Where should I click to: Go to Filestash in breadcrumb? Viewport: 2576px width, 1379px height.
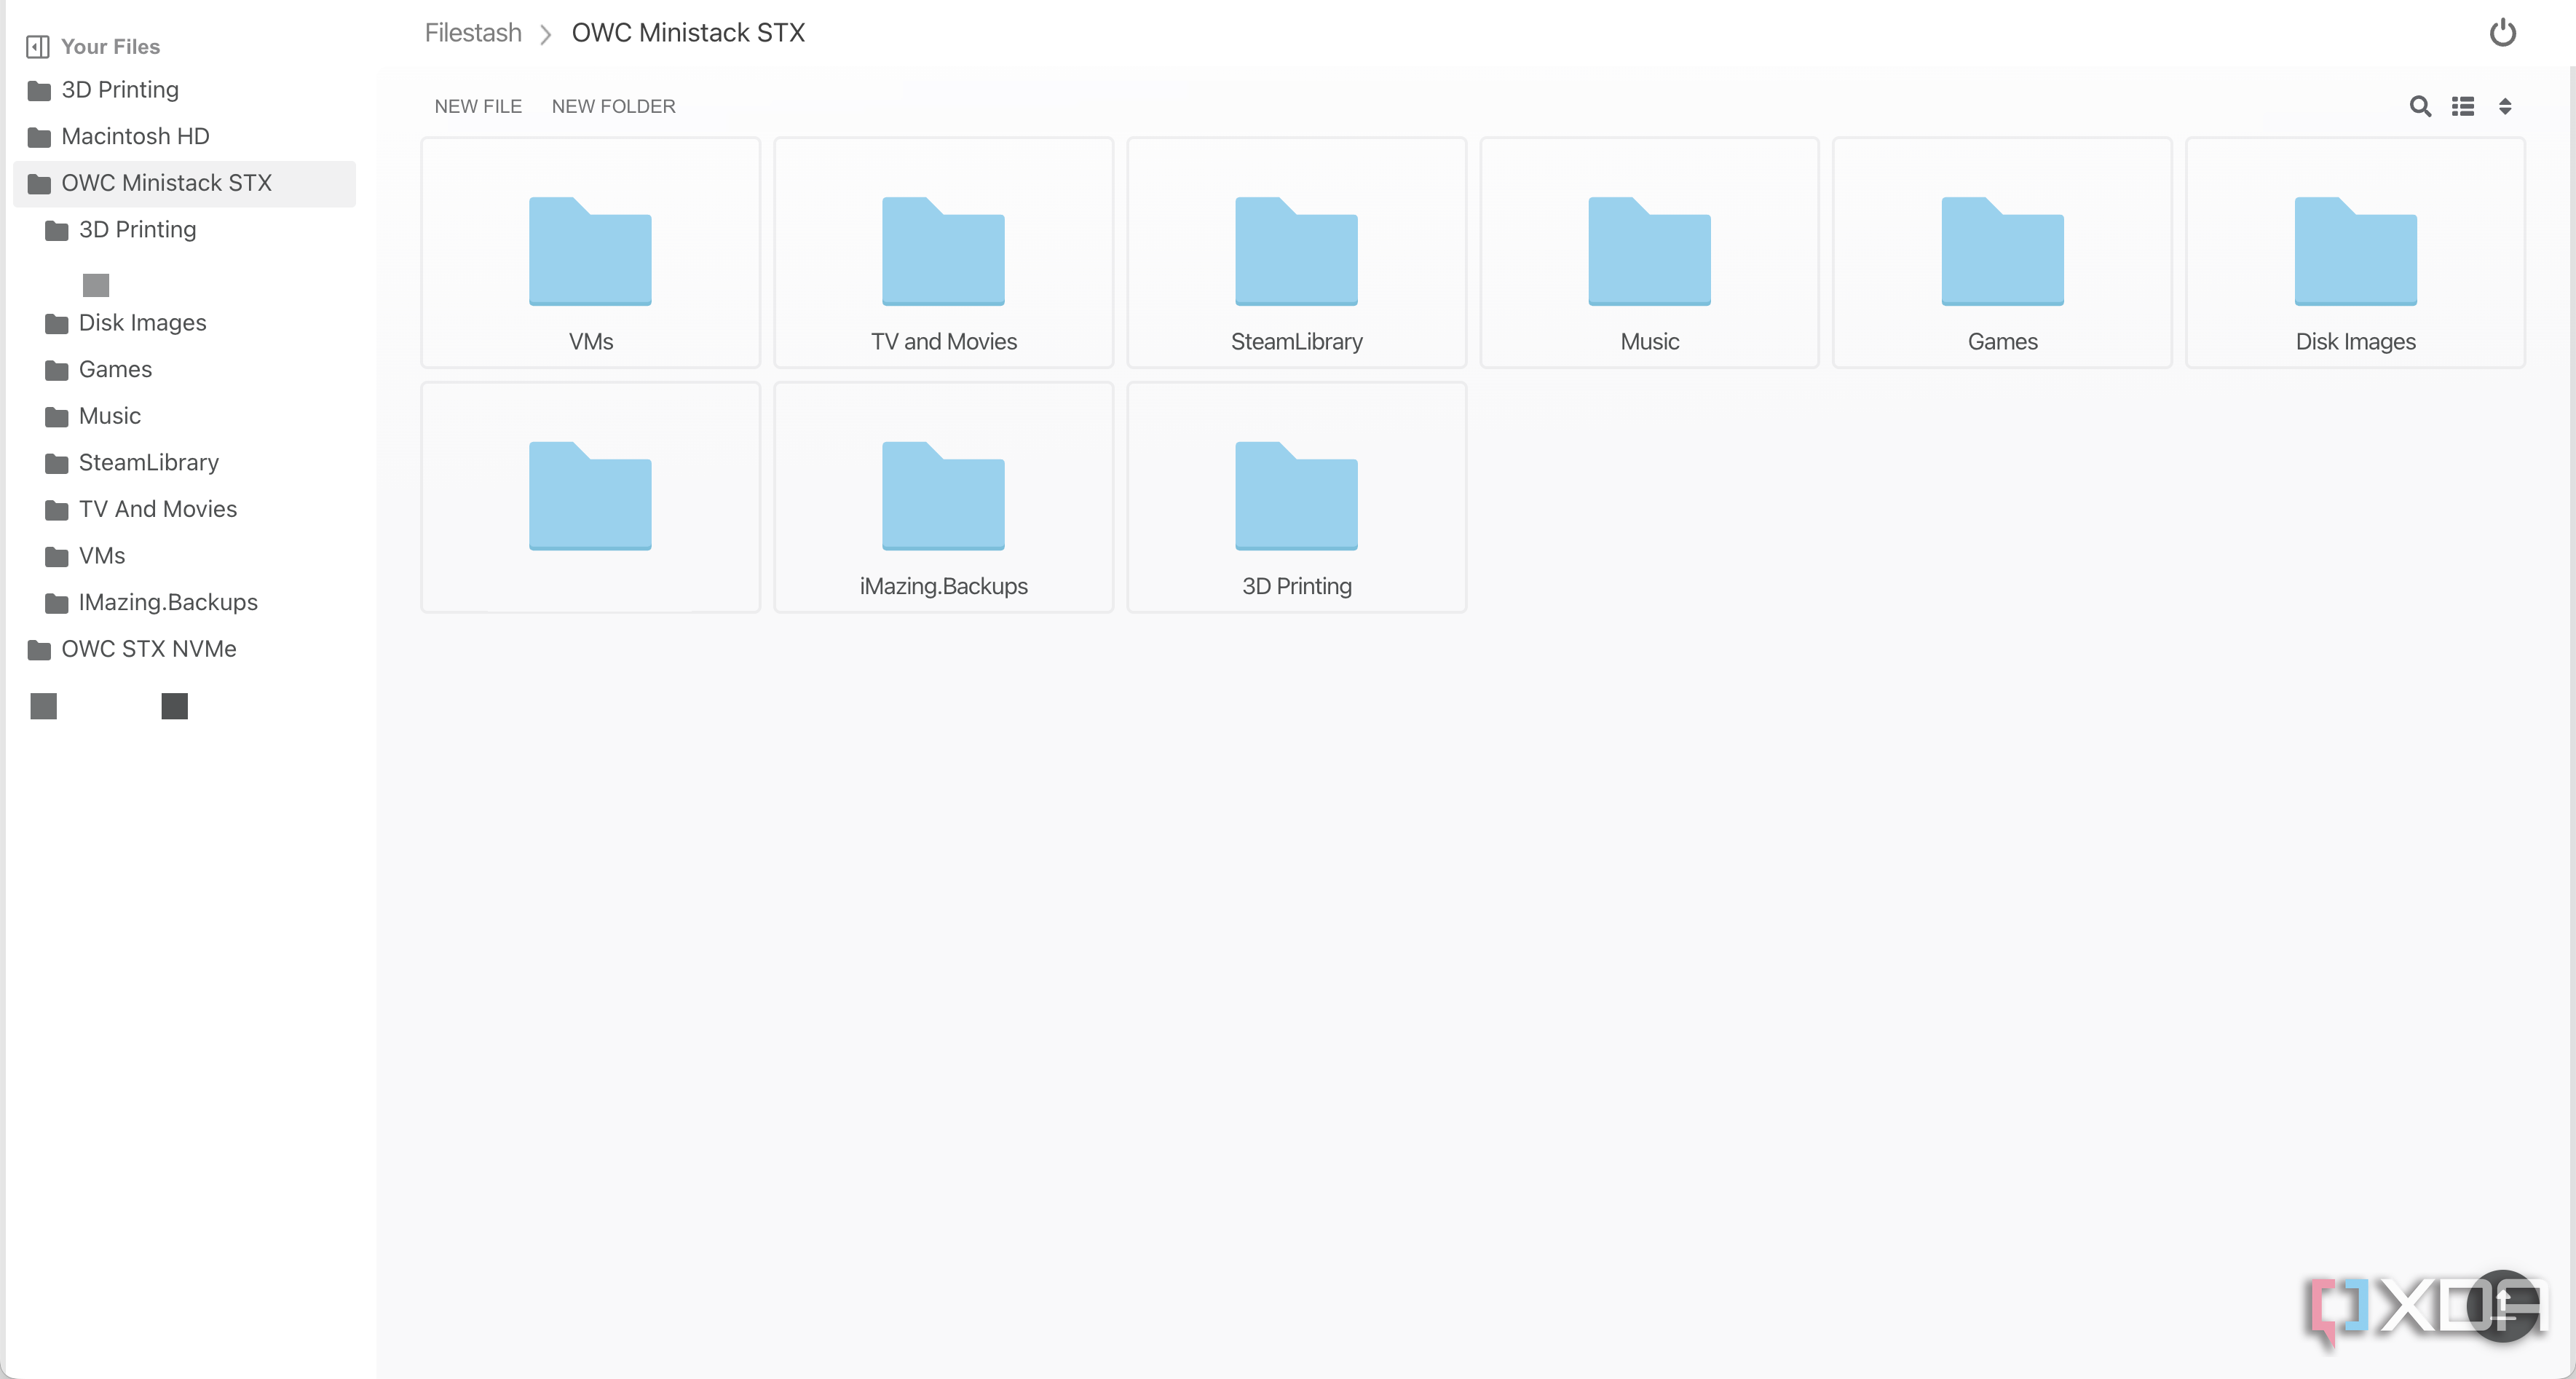click(x=473, y=33)
